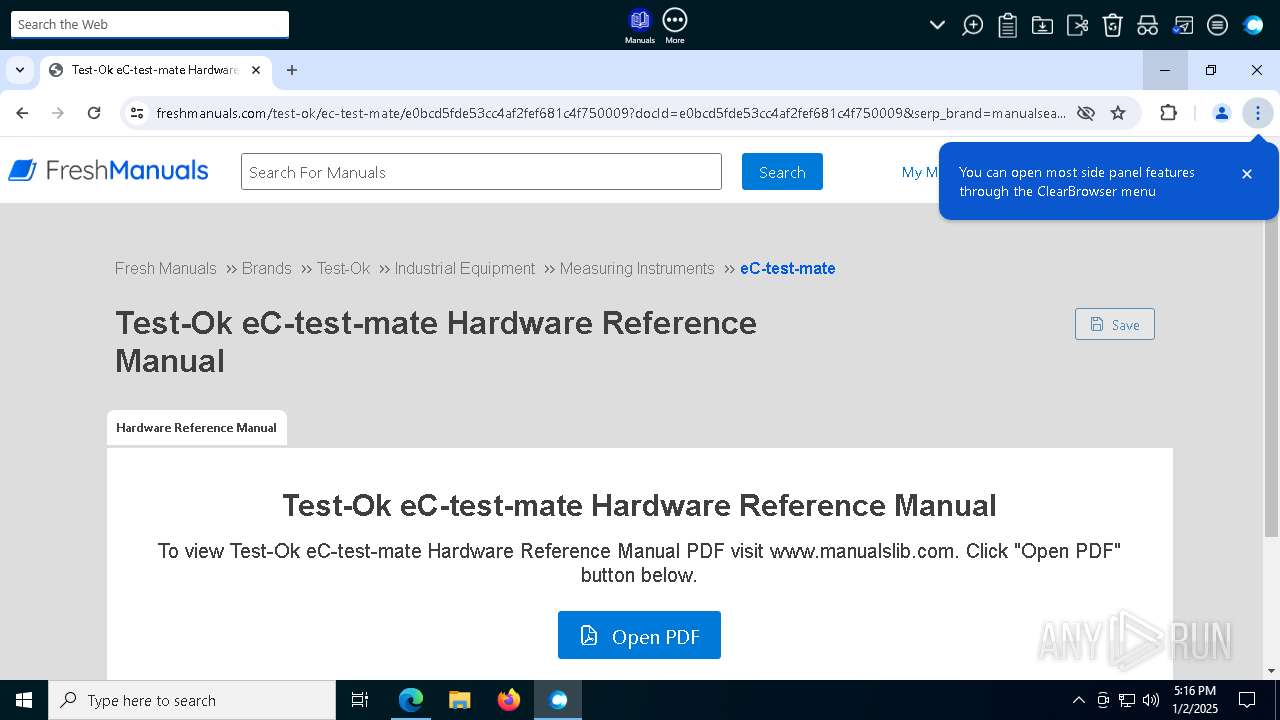Open the notification center icon
Viewport: 1280px width, 720px height.
(x=1247, y=700)
